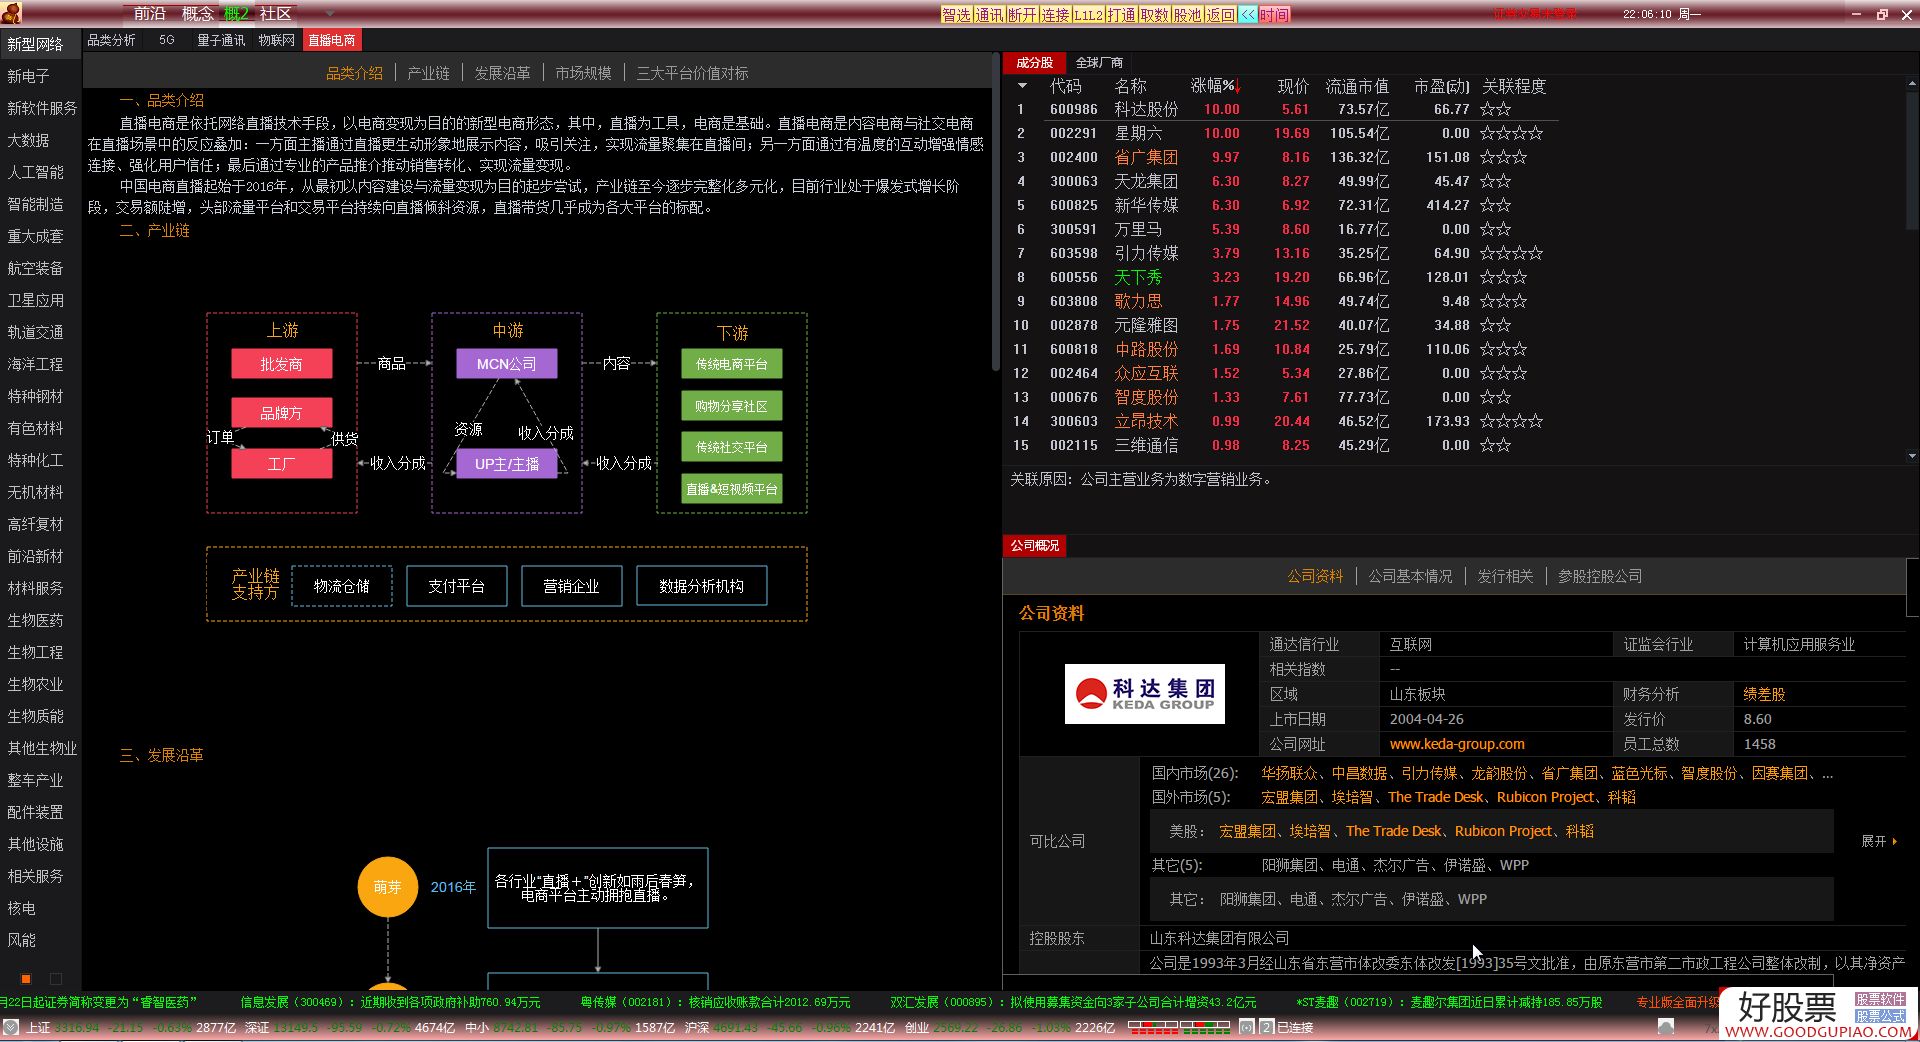Click the Keda Group company logo
Screen dimensions: 1920x1042
point(1144,693)
